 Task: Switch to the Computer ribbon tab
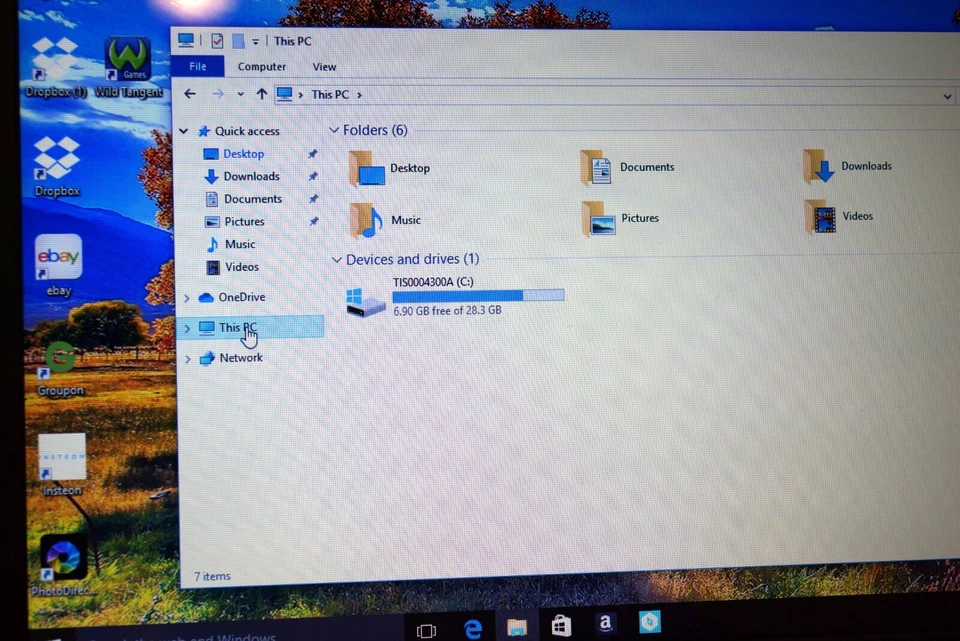point(261,66)
